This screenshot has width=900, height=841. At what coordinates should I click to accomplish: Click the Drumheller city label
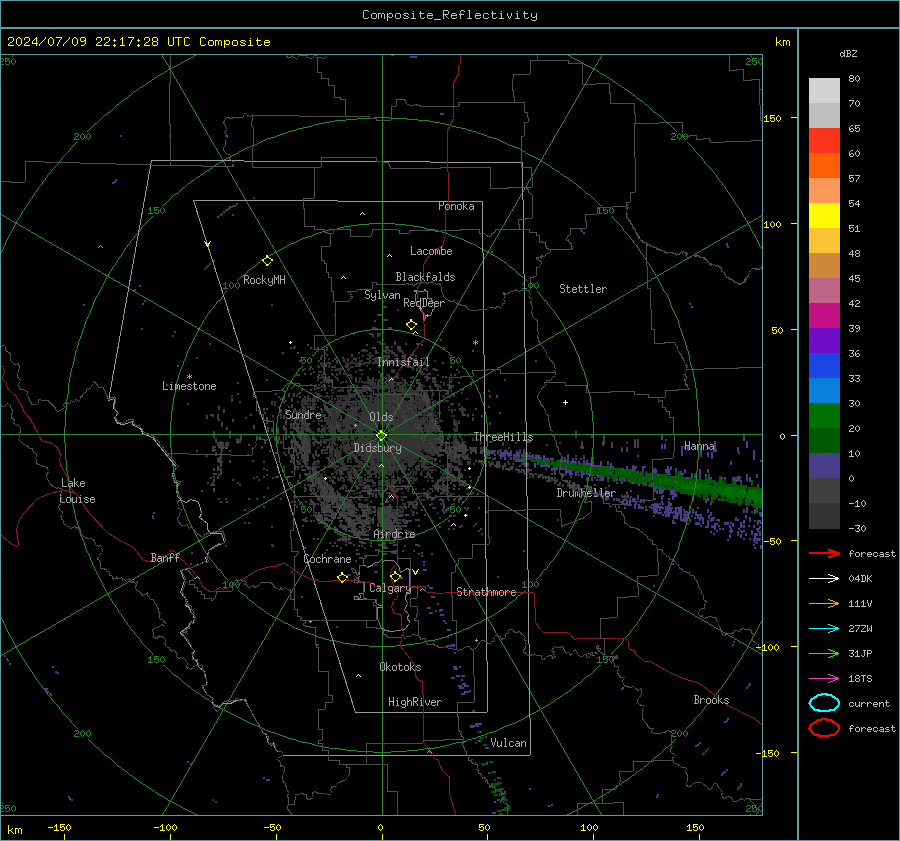585,493
